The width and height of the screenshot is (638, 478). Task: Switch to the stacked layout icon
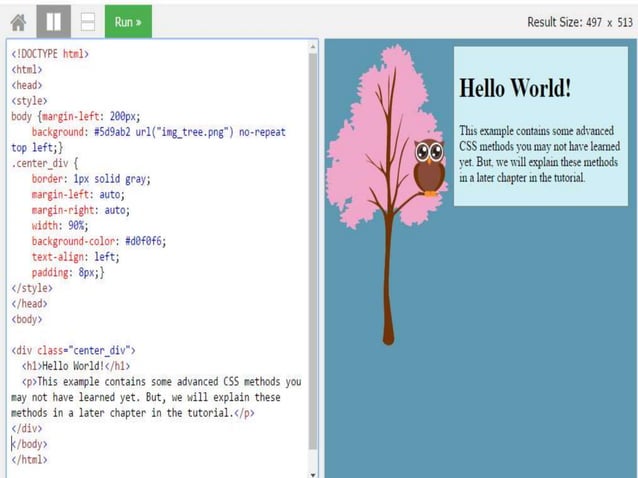click(88, 21)
